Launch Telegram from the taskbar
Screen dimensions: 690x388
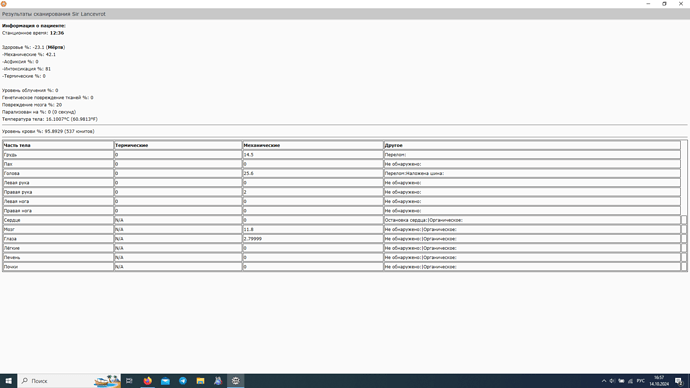coord(183,381)
